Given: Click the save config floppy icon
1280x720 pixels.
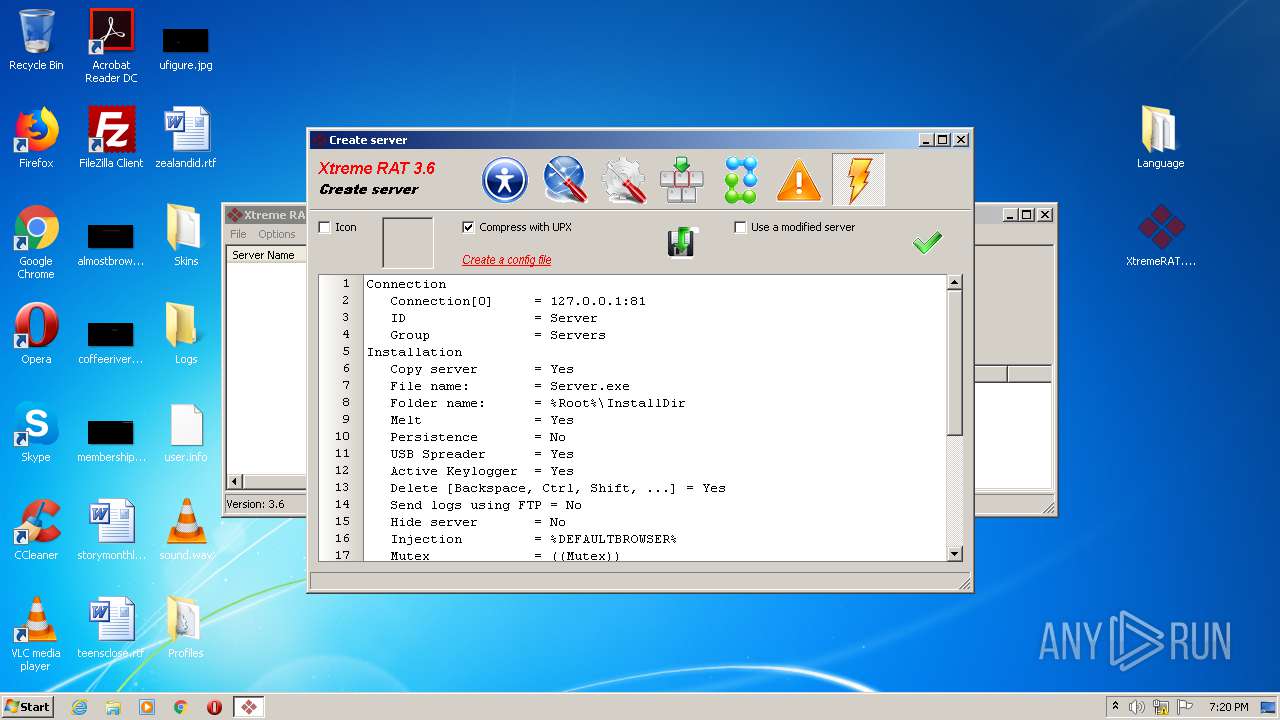Looking at the screenshot, I should point(683,241).
